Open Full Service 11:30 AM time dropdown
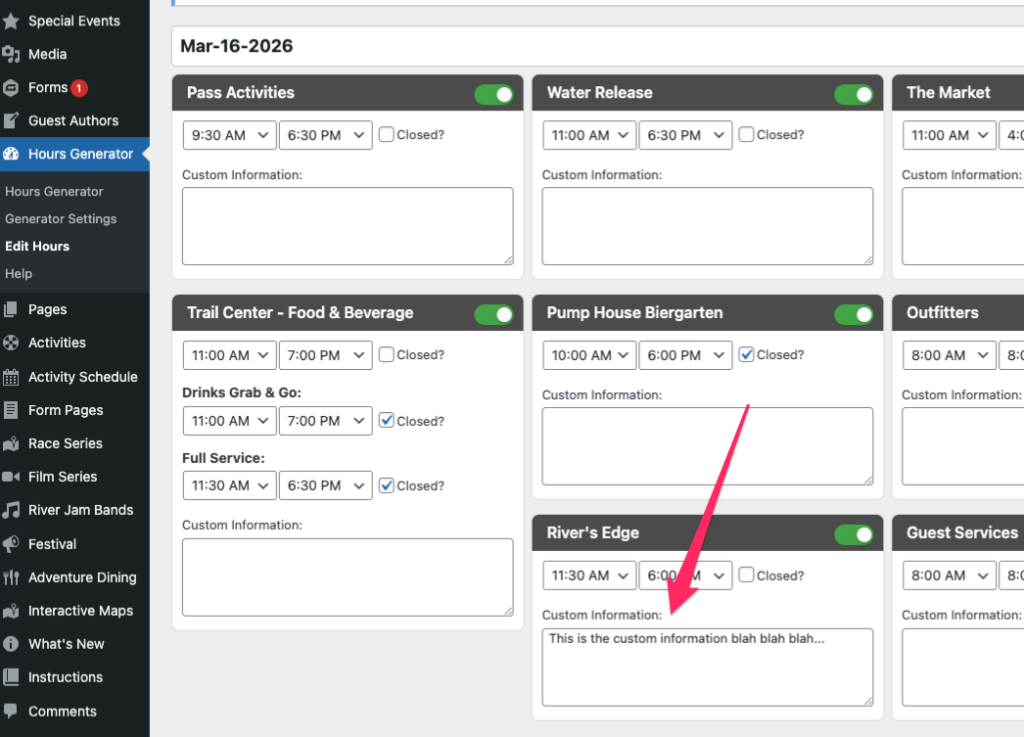This screenshot has width=1024, height=737. [x=229, y=486]
